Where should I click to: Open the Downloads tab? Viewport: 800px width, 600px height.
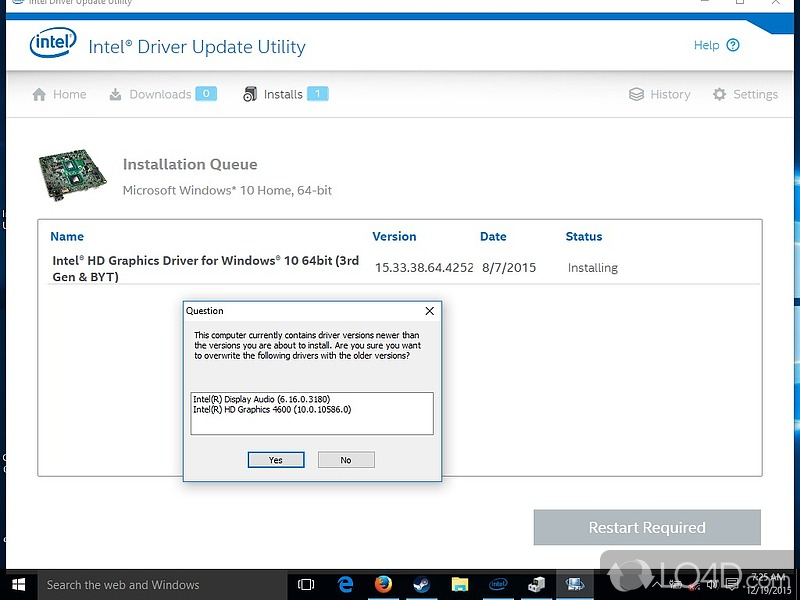pyautogui.click(x=160, y=94)
